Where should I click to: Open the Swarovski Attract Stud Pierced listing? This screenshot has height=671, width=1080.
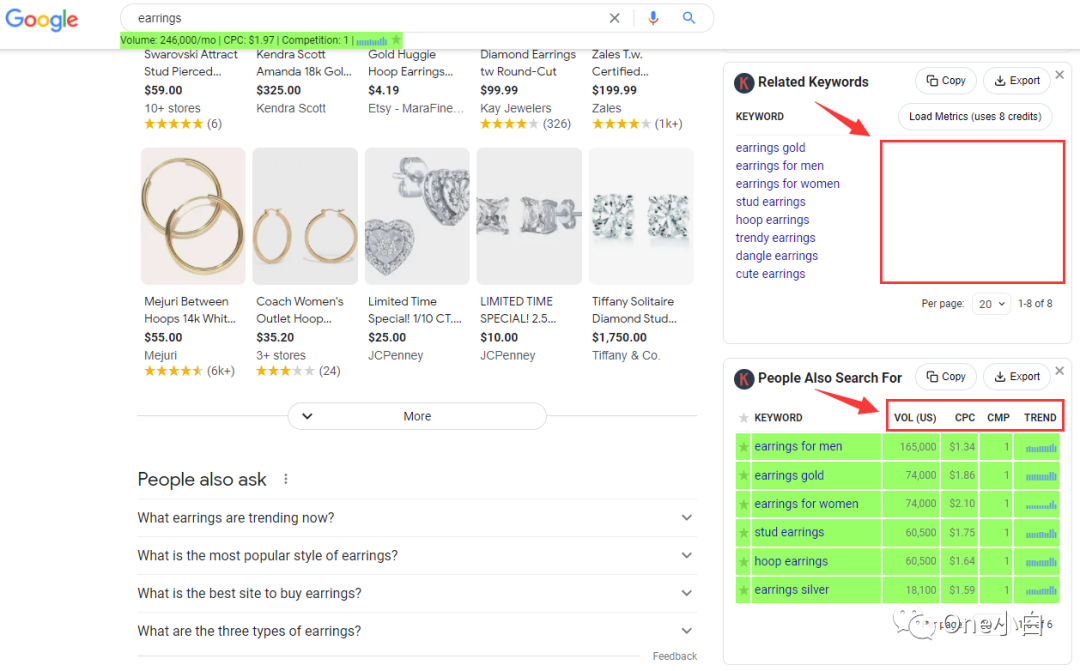tap(191, 63)
